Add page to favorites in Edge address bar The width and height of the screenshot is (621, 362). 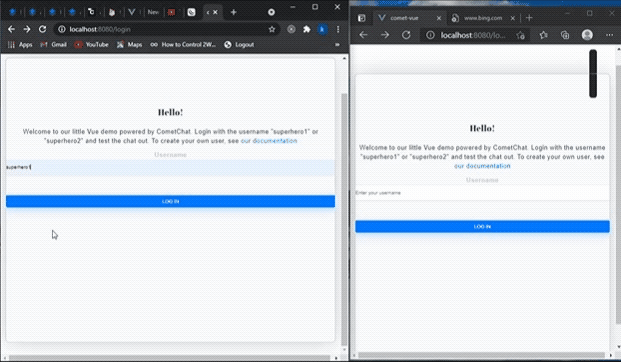tap(520, 35)
